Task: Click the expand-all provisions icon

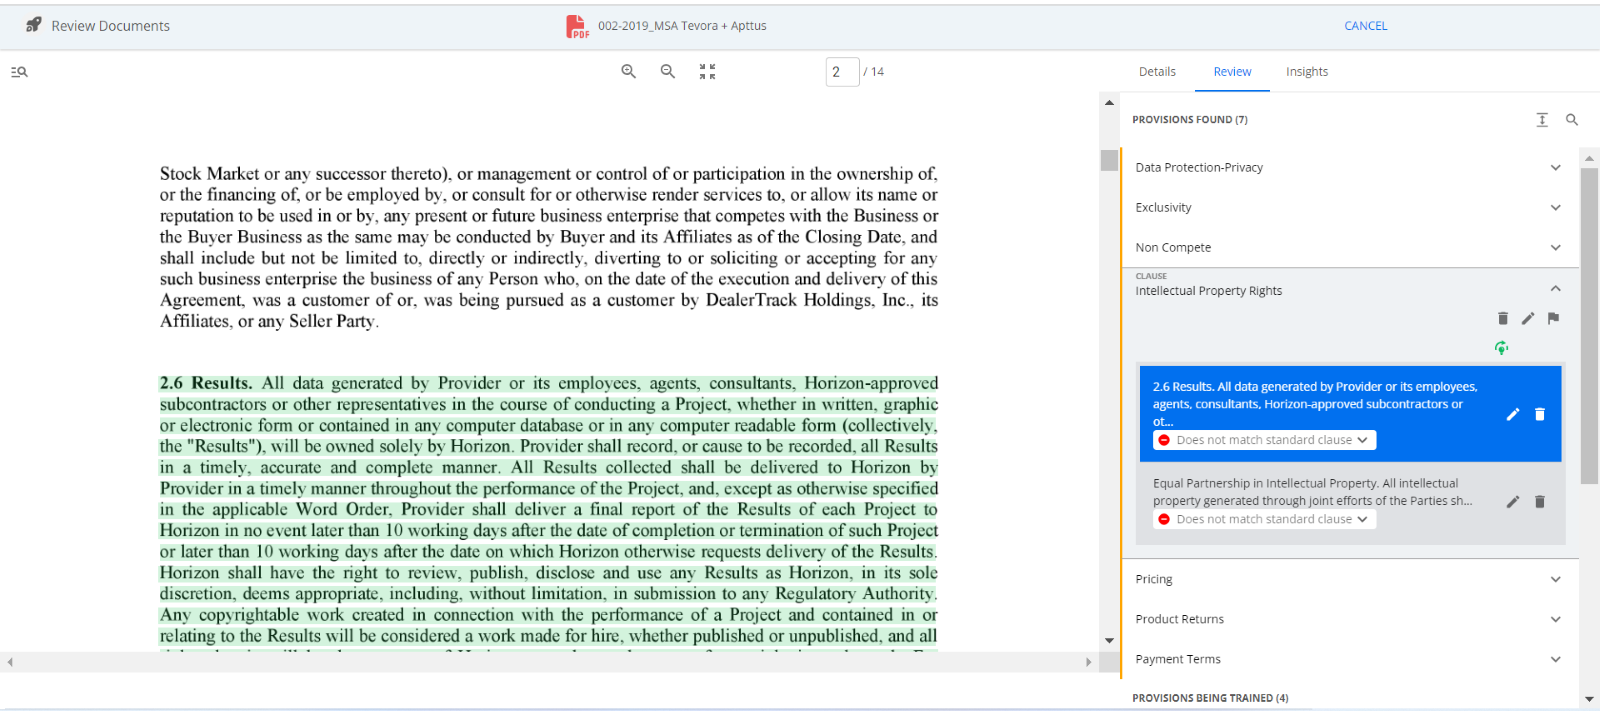Action: coord(1541,120)
